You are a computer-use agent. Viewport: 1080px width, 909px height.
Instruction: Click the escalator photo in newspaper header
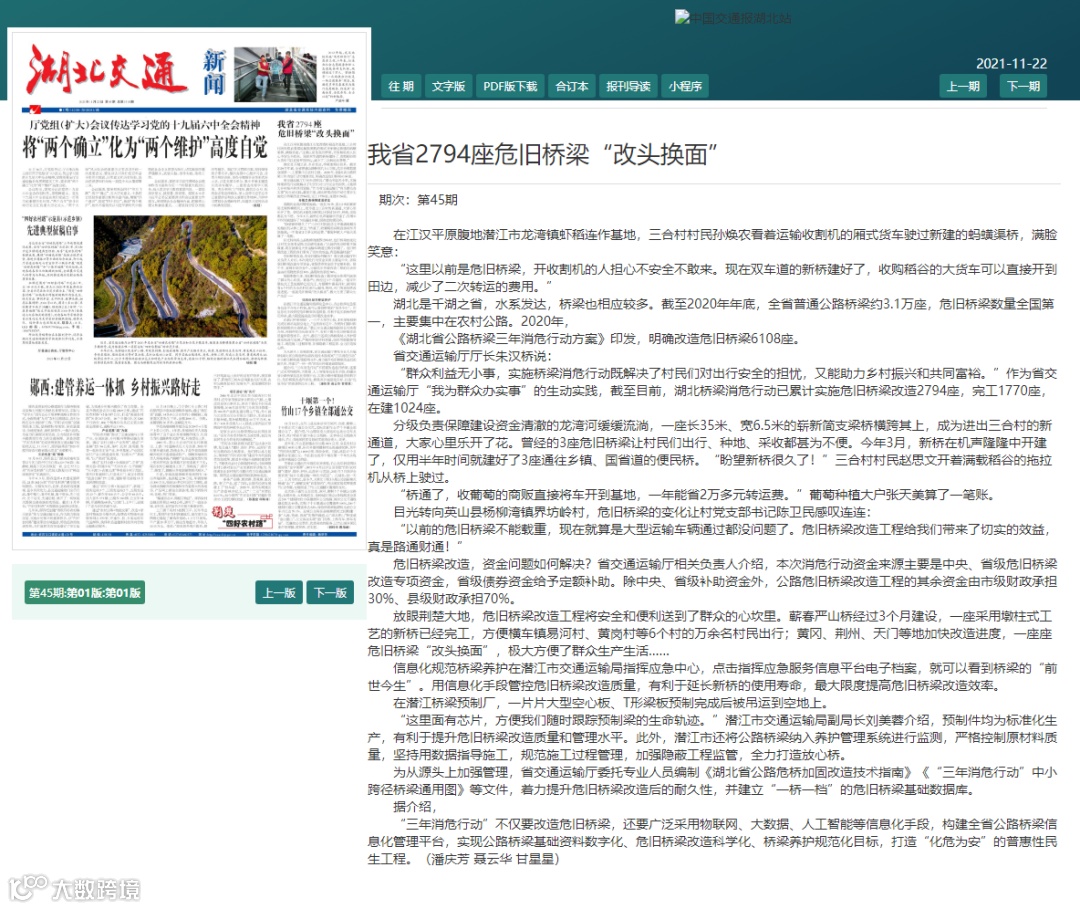point(276,74)
